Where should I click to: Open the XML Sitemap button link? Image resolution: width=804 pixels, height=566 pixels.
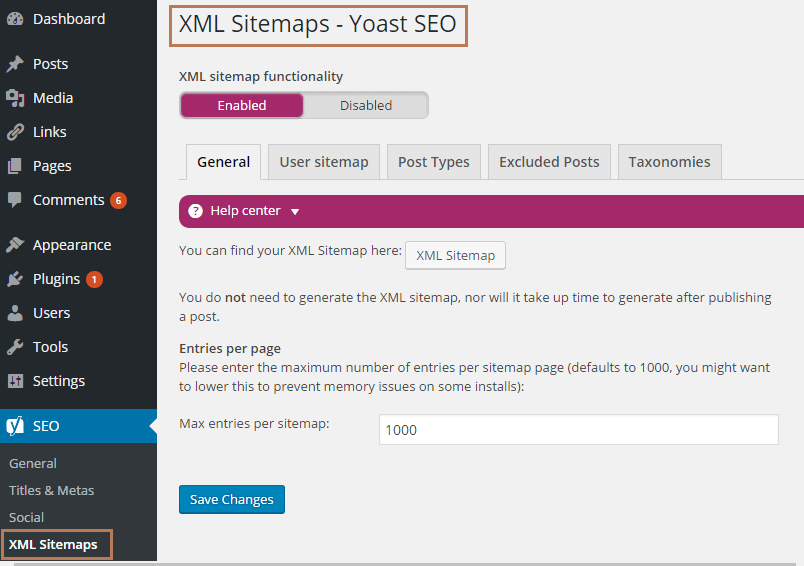(x=455, y=255)
